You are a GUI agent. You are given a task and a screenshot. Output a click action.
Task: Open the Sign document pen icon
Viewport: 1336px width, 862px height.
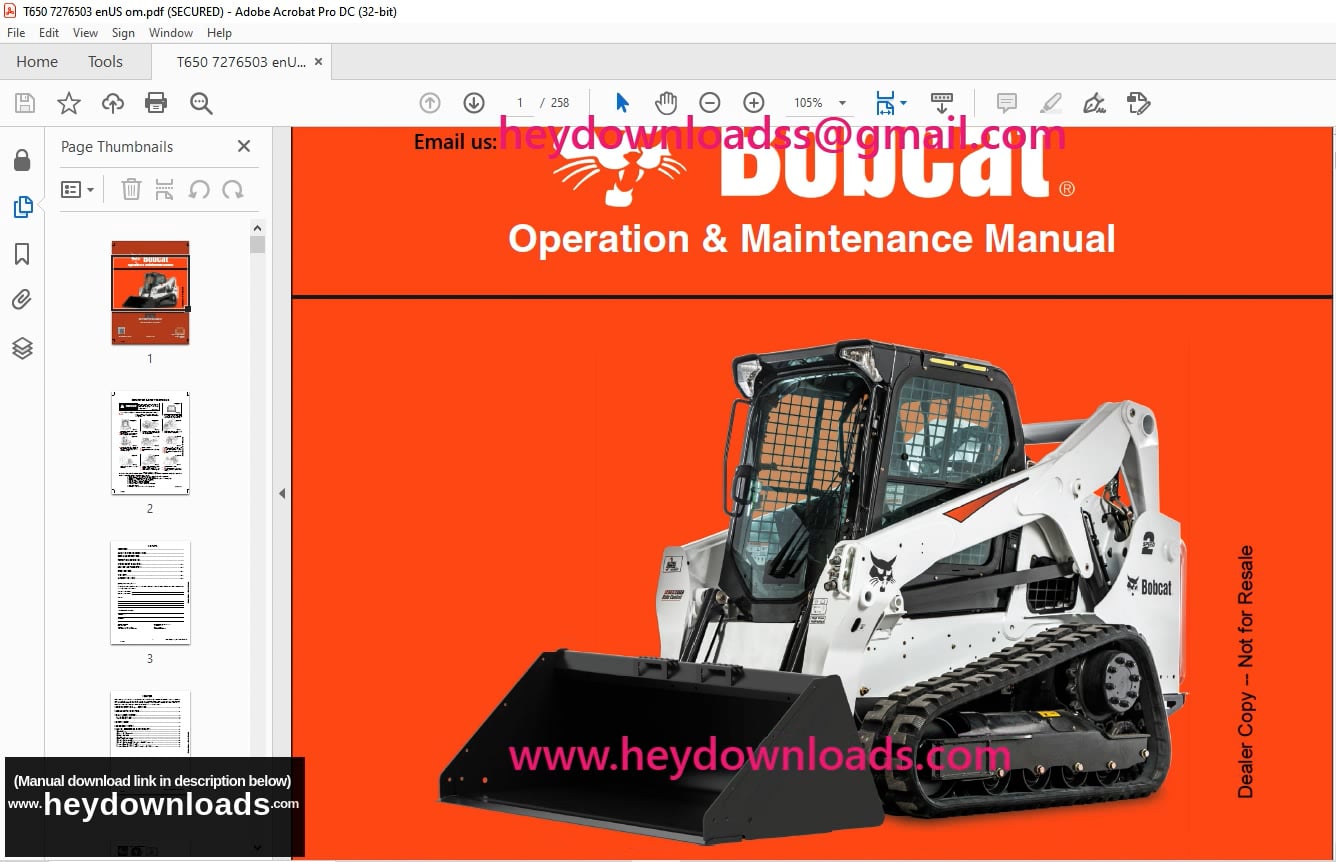tap(1095, 103)
